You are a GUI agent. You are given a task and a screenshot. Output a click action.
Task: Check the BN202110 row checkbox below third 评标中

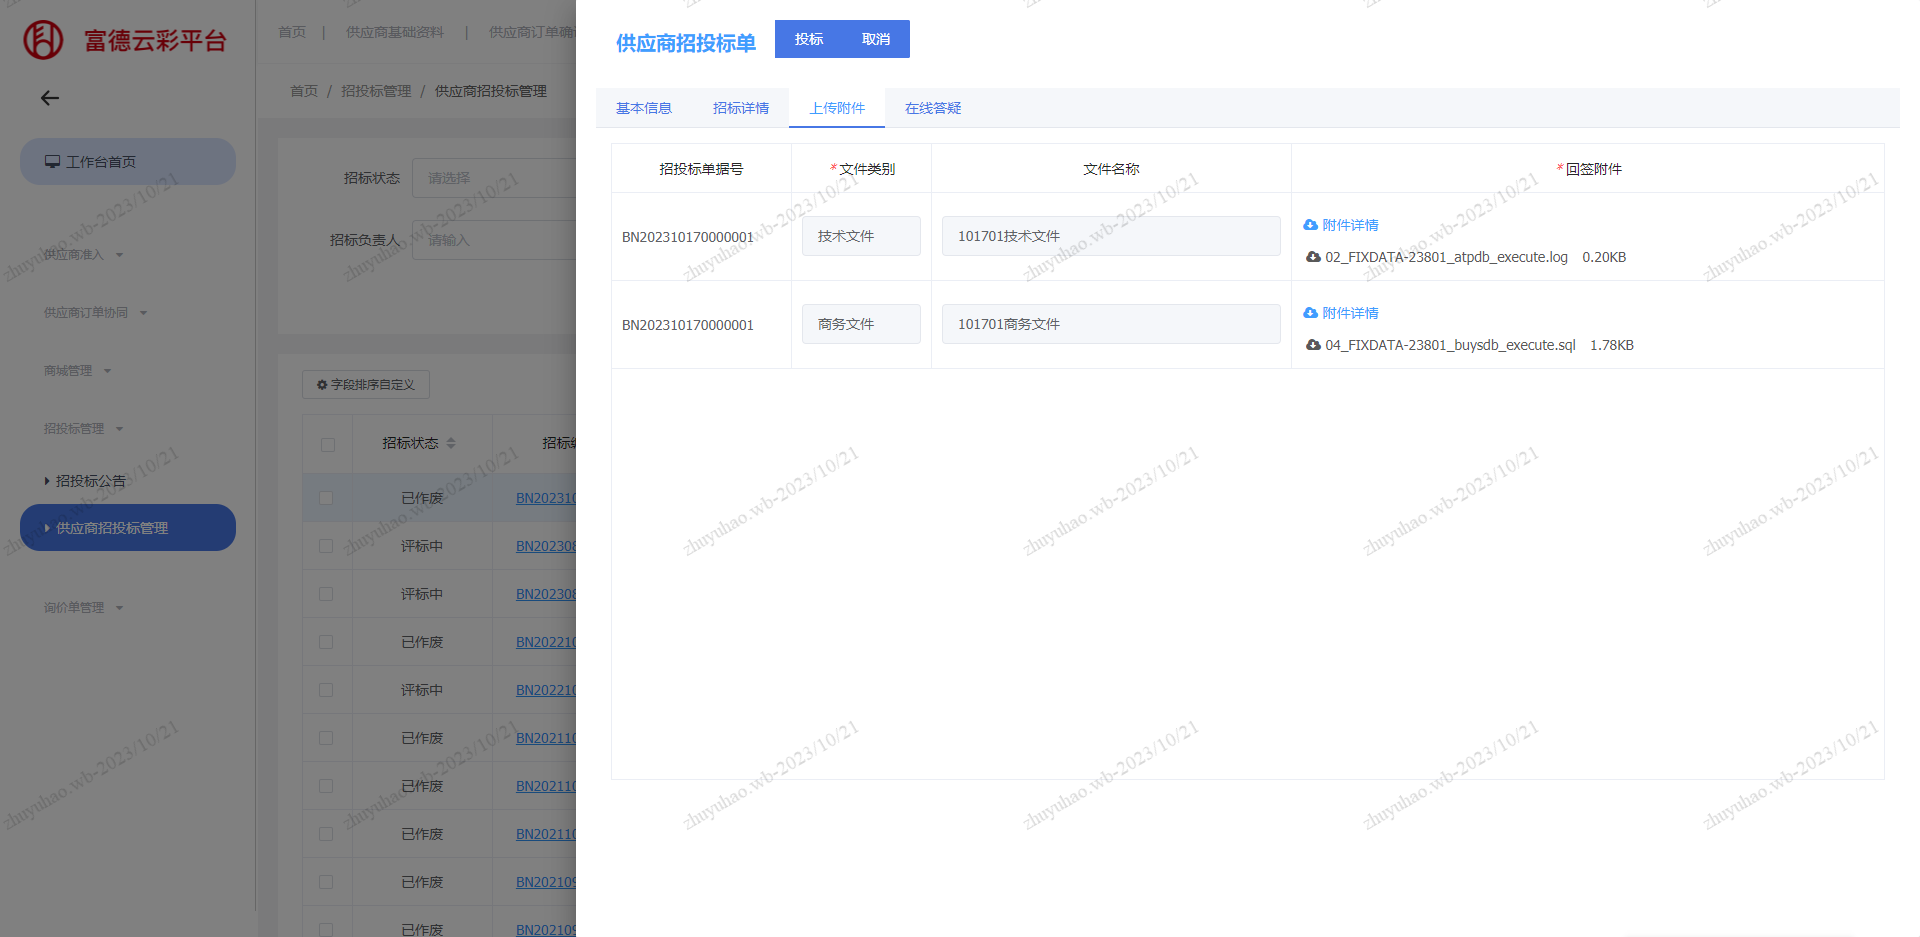[326, 738]
